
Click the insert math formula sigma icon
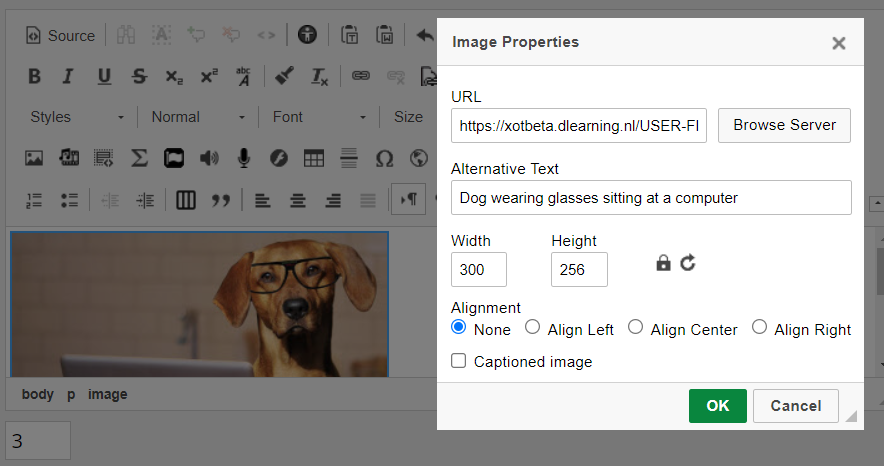click(139, 158)
